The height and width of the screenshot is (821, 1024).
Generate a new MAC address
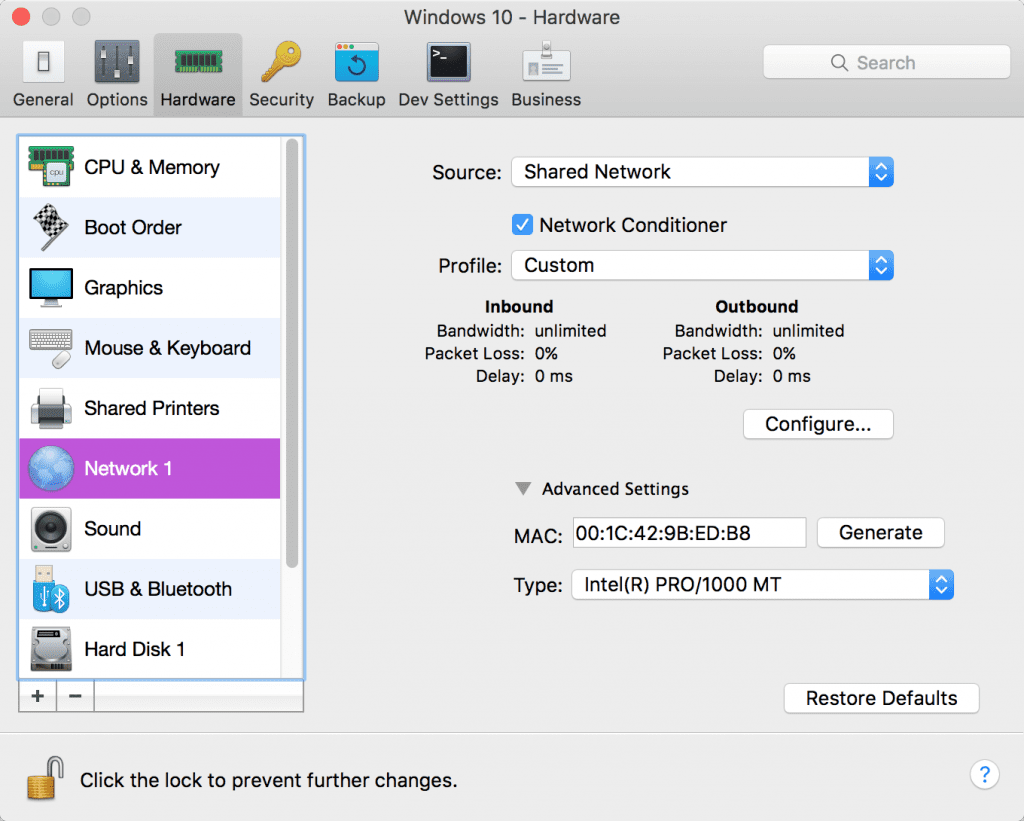pyautogui.click(x=880, y=532)
